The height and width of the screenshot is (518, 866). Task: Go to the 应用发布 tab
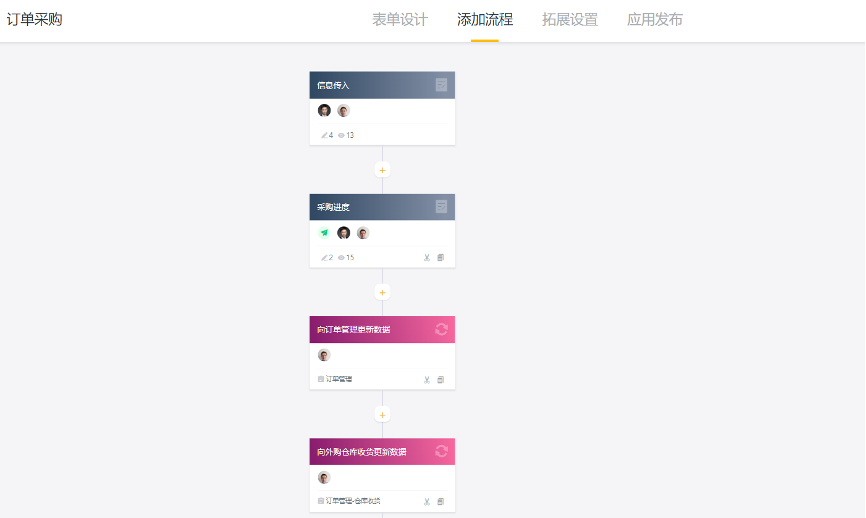(x=655, y=20)
